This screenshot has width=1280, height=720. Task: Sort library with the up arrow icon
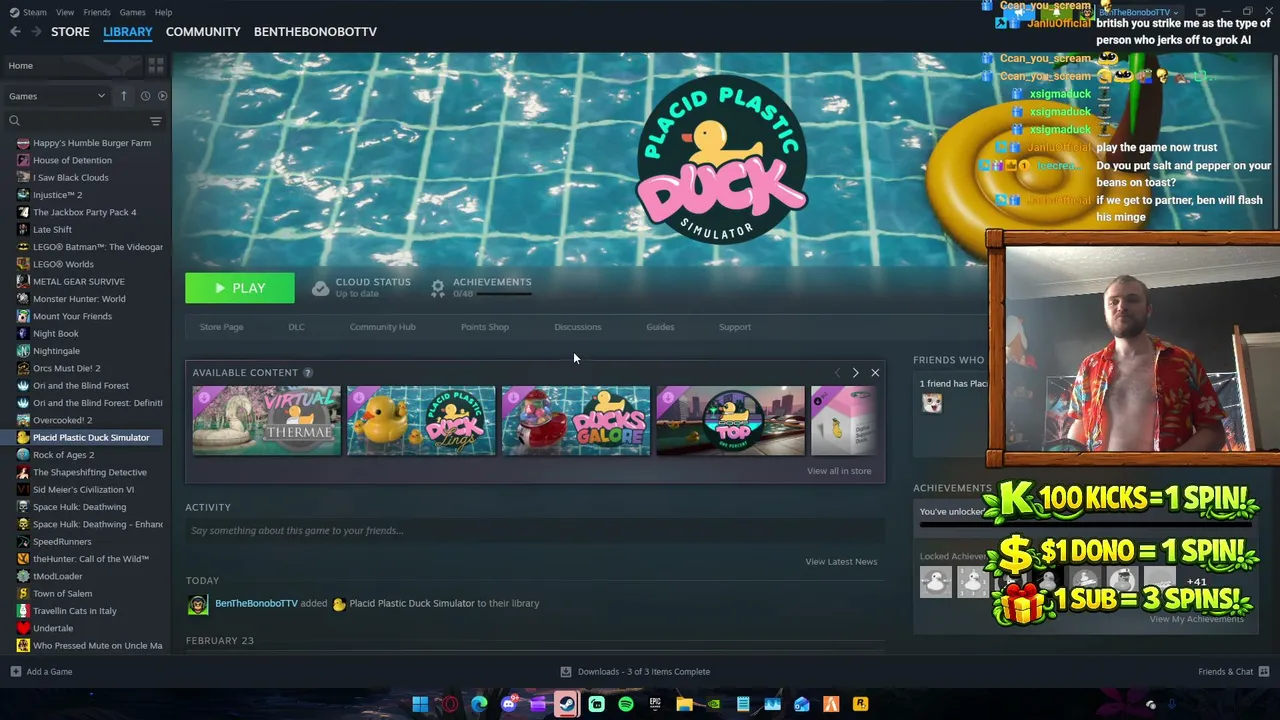tap(124, 96)
